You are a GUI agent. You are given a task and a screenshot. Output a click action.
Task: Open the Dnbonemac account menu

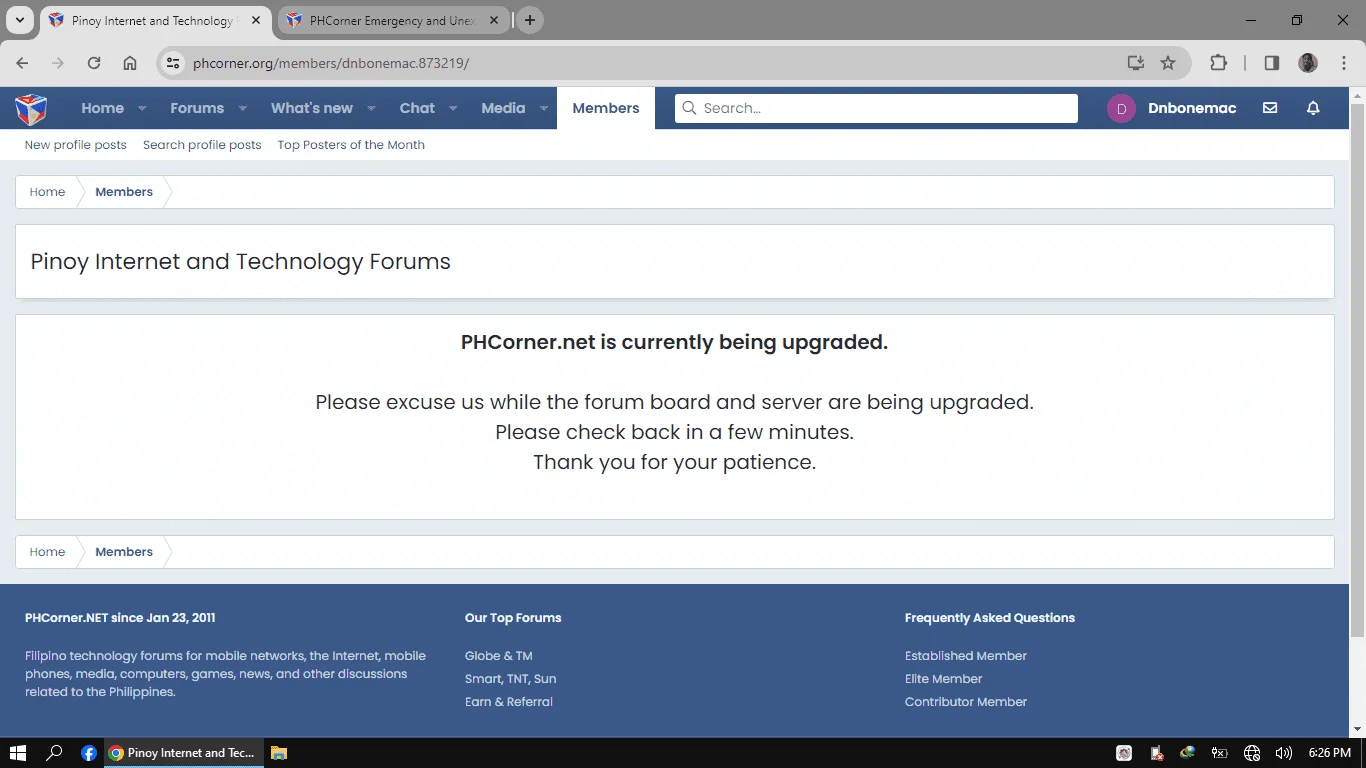[1192, 108]
